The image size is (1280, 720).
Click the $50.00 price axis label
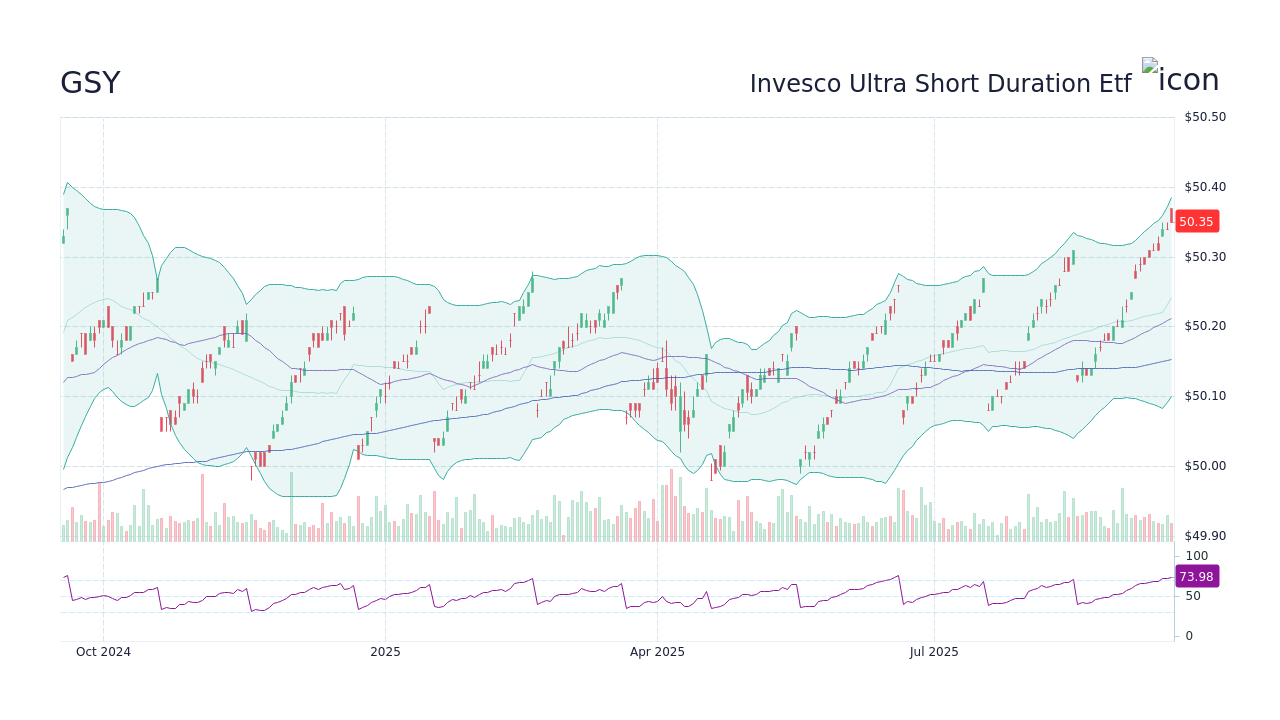1205,466
